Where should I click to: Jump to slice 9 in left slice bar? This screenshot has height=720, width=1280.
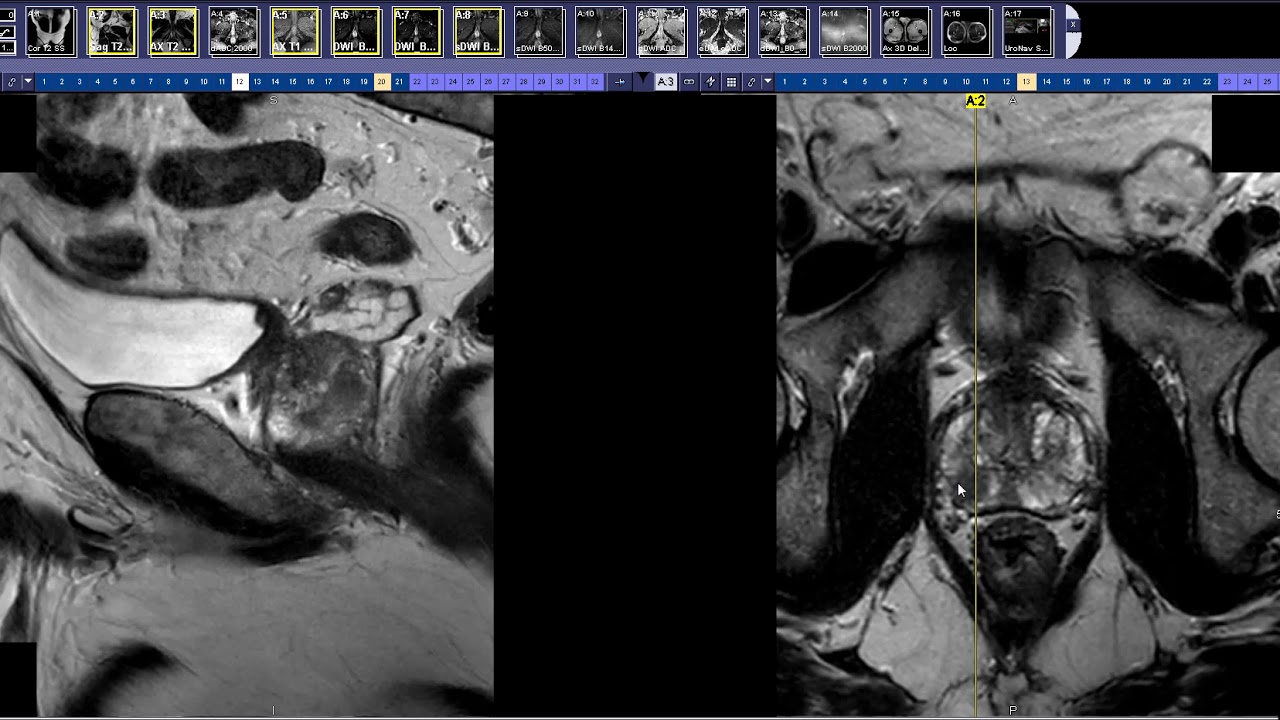point(186,82)
